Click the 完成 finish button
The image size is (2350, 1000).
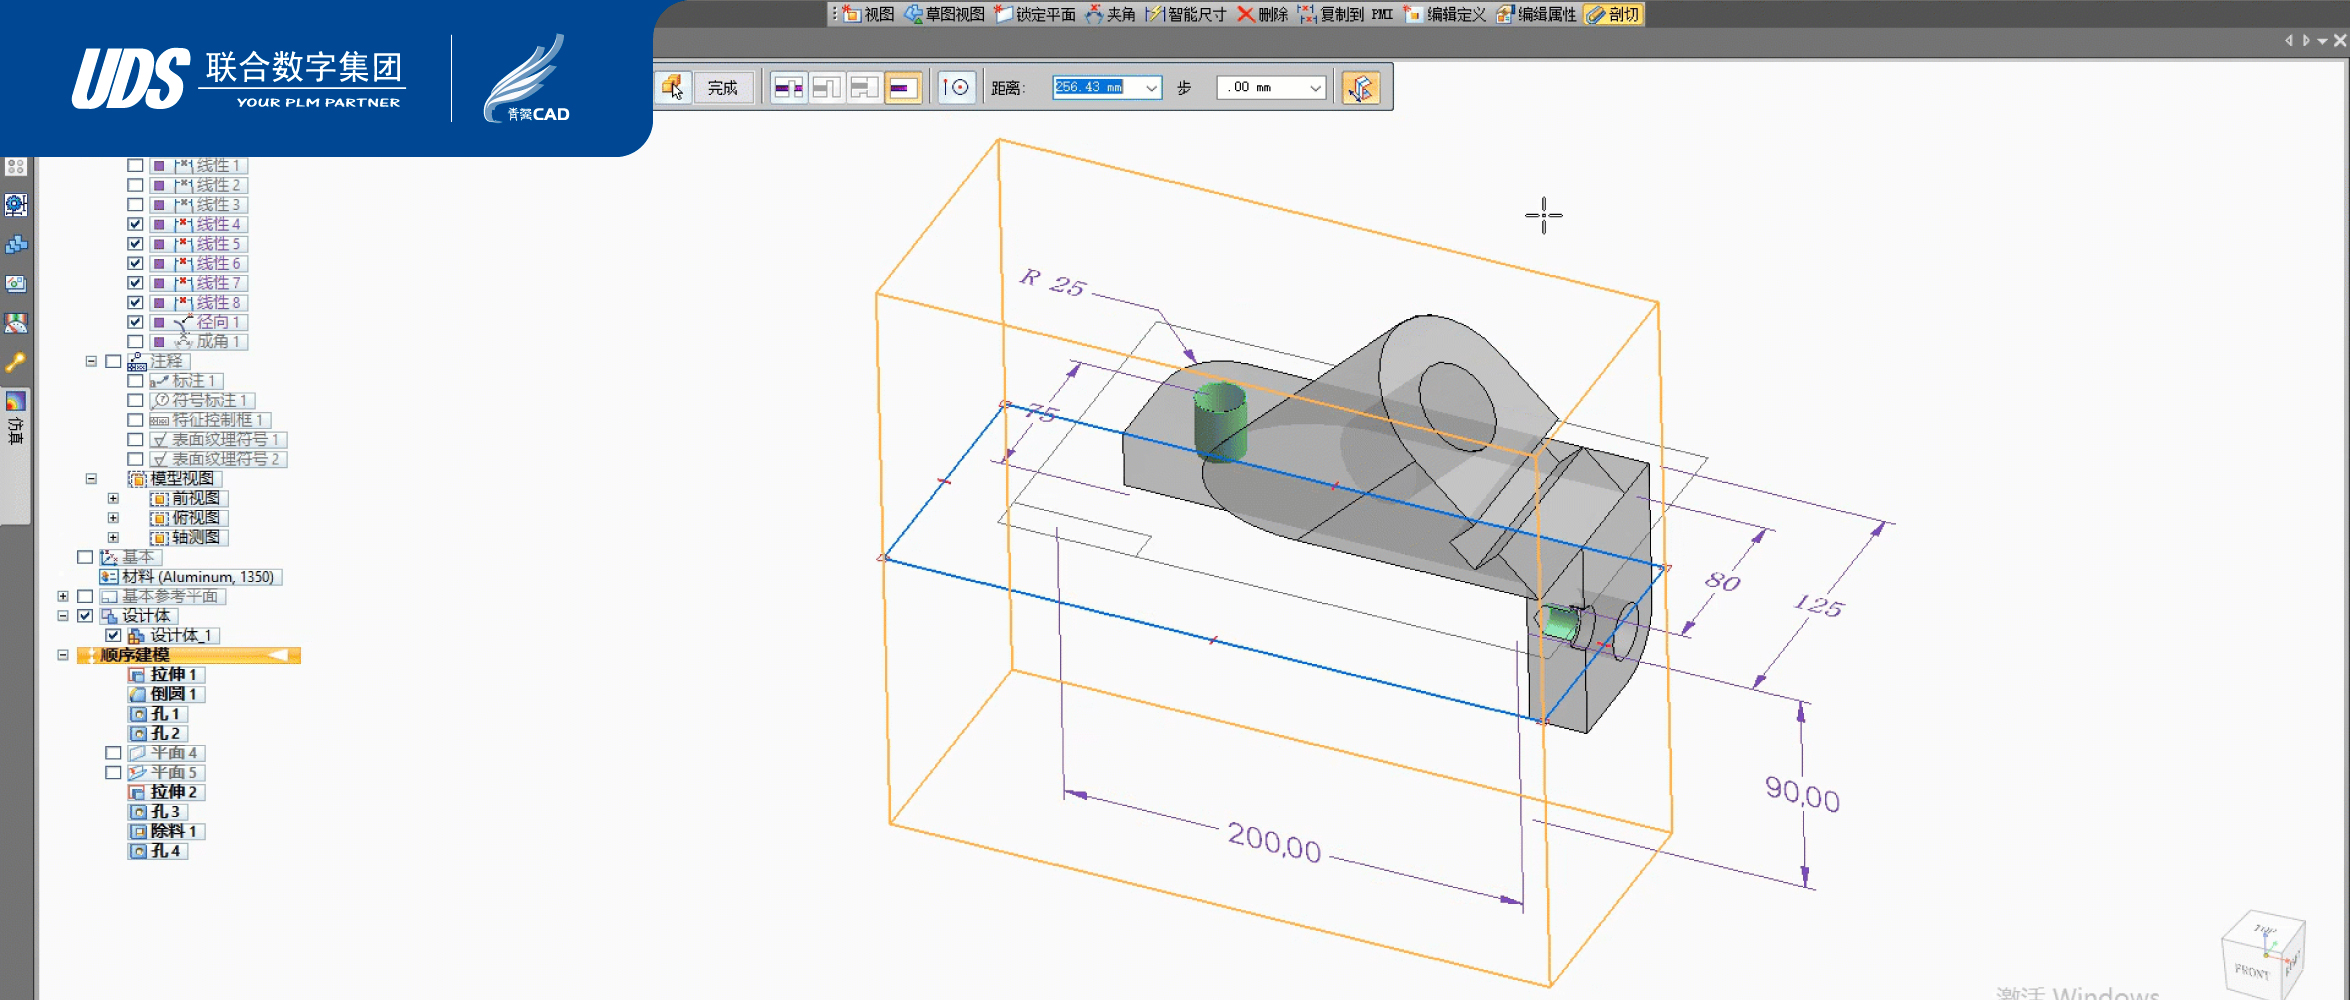pyautogui.click(x=722, y=88)
